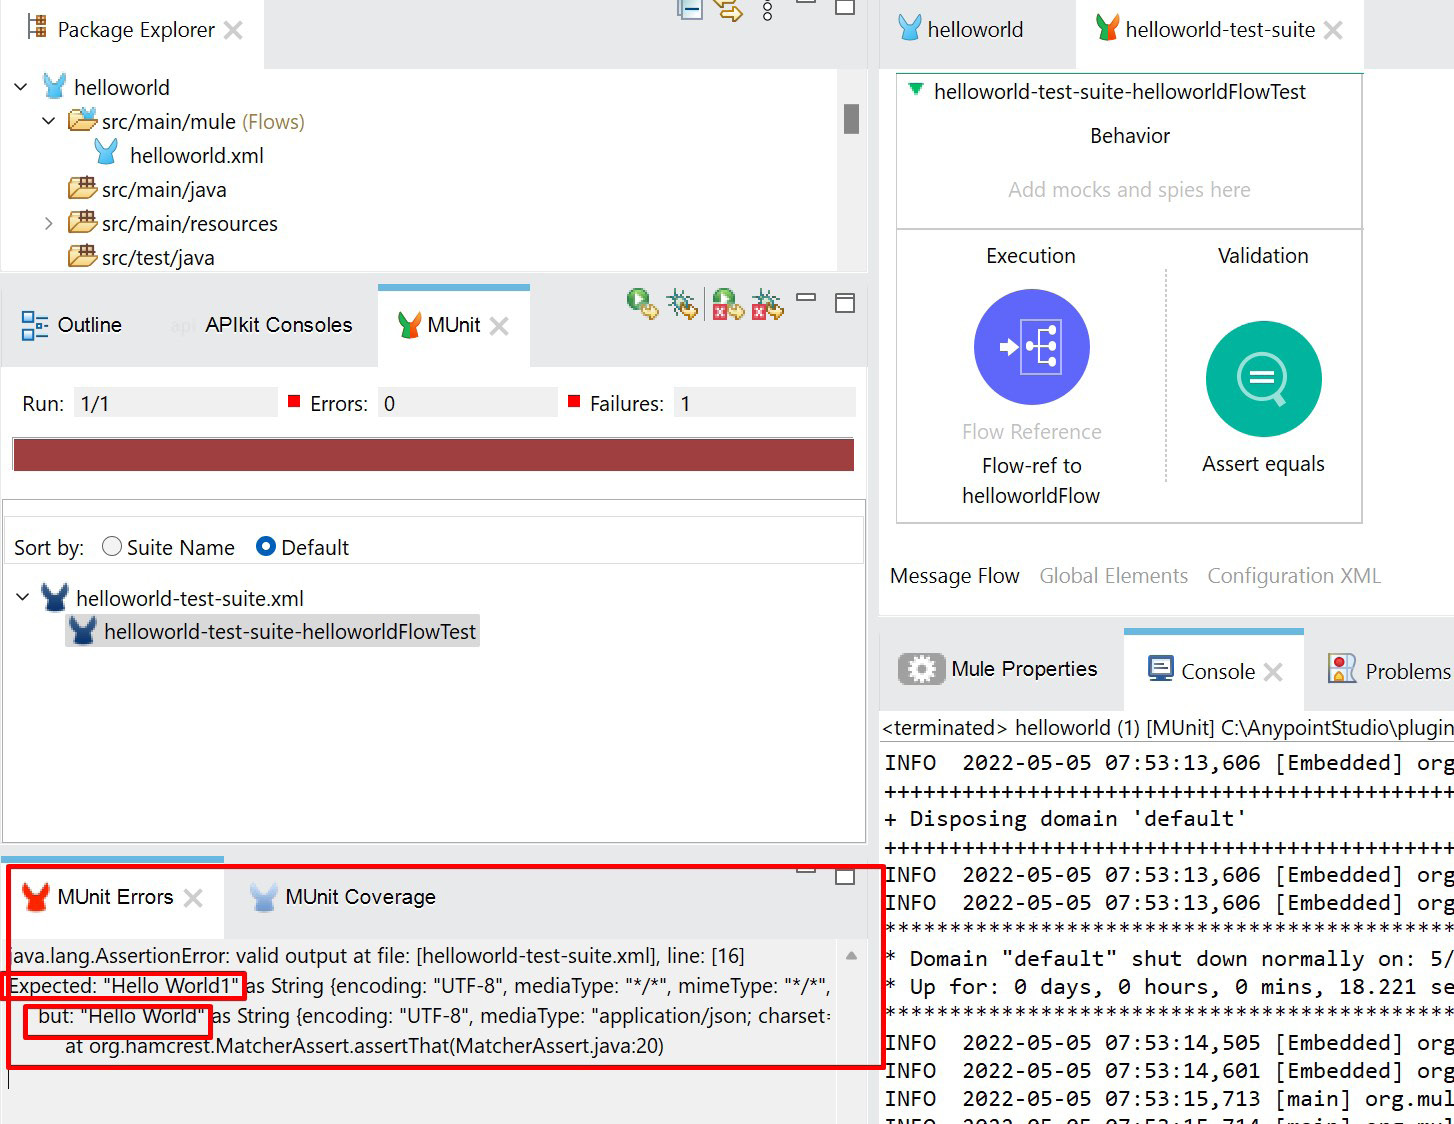Click the red MUnit test progress bar
The width and height of the screenshot is (1454, 1124).
tap(433, 454)
